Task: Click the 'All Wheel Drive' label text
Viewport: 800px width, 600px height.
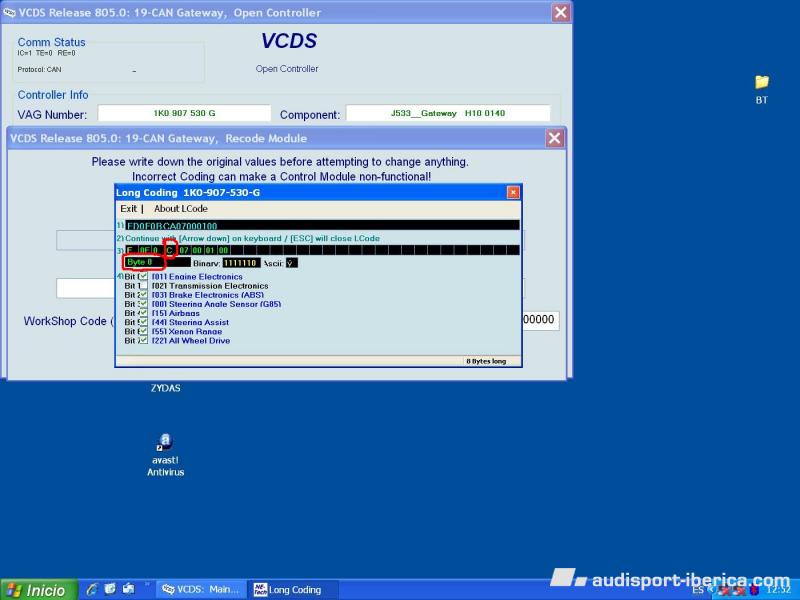Action: pyautogui.click(x=199, y=340)
